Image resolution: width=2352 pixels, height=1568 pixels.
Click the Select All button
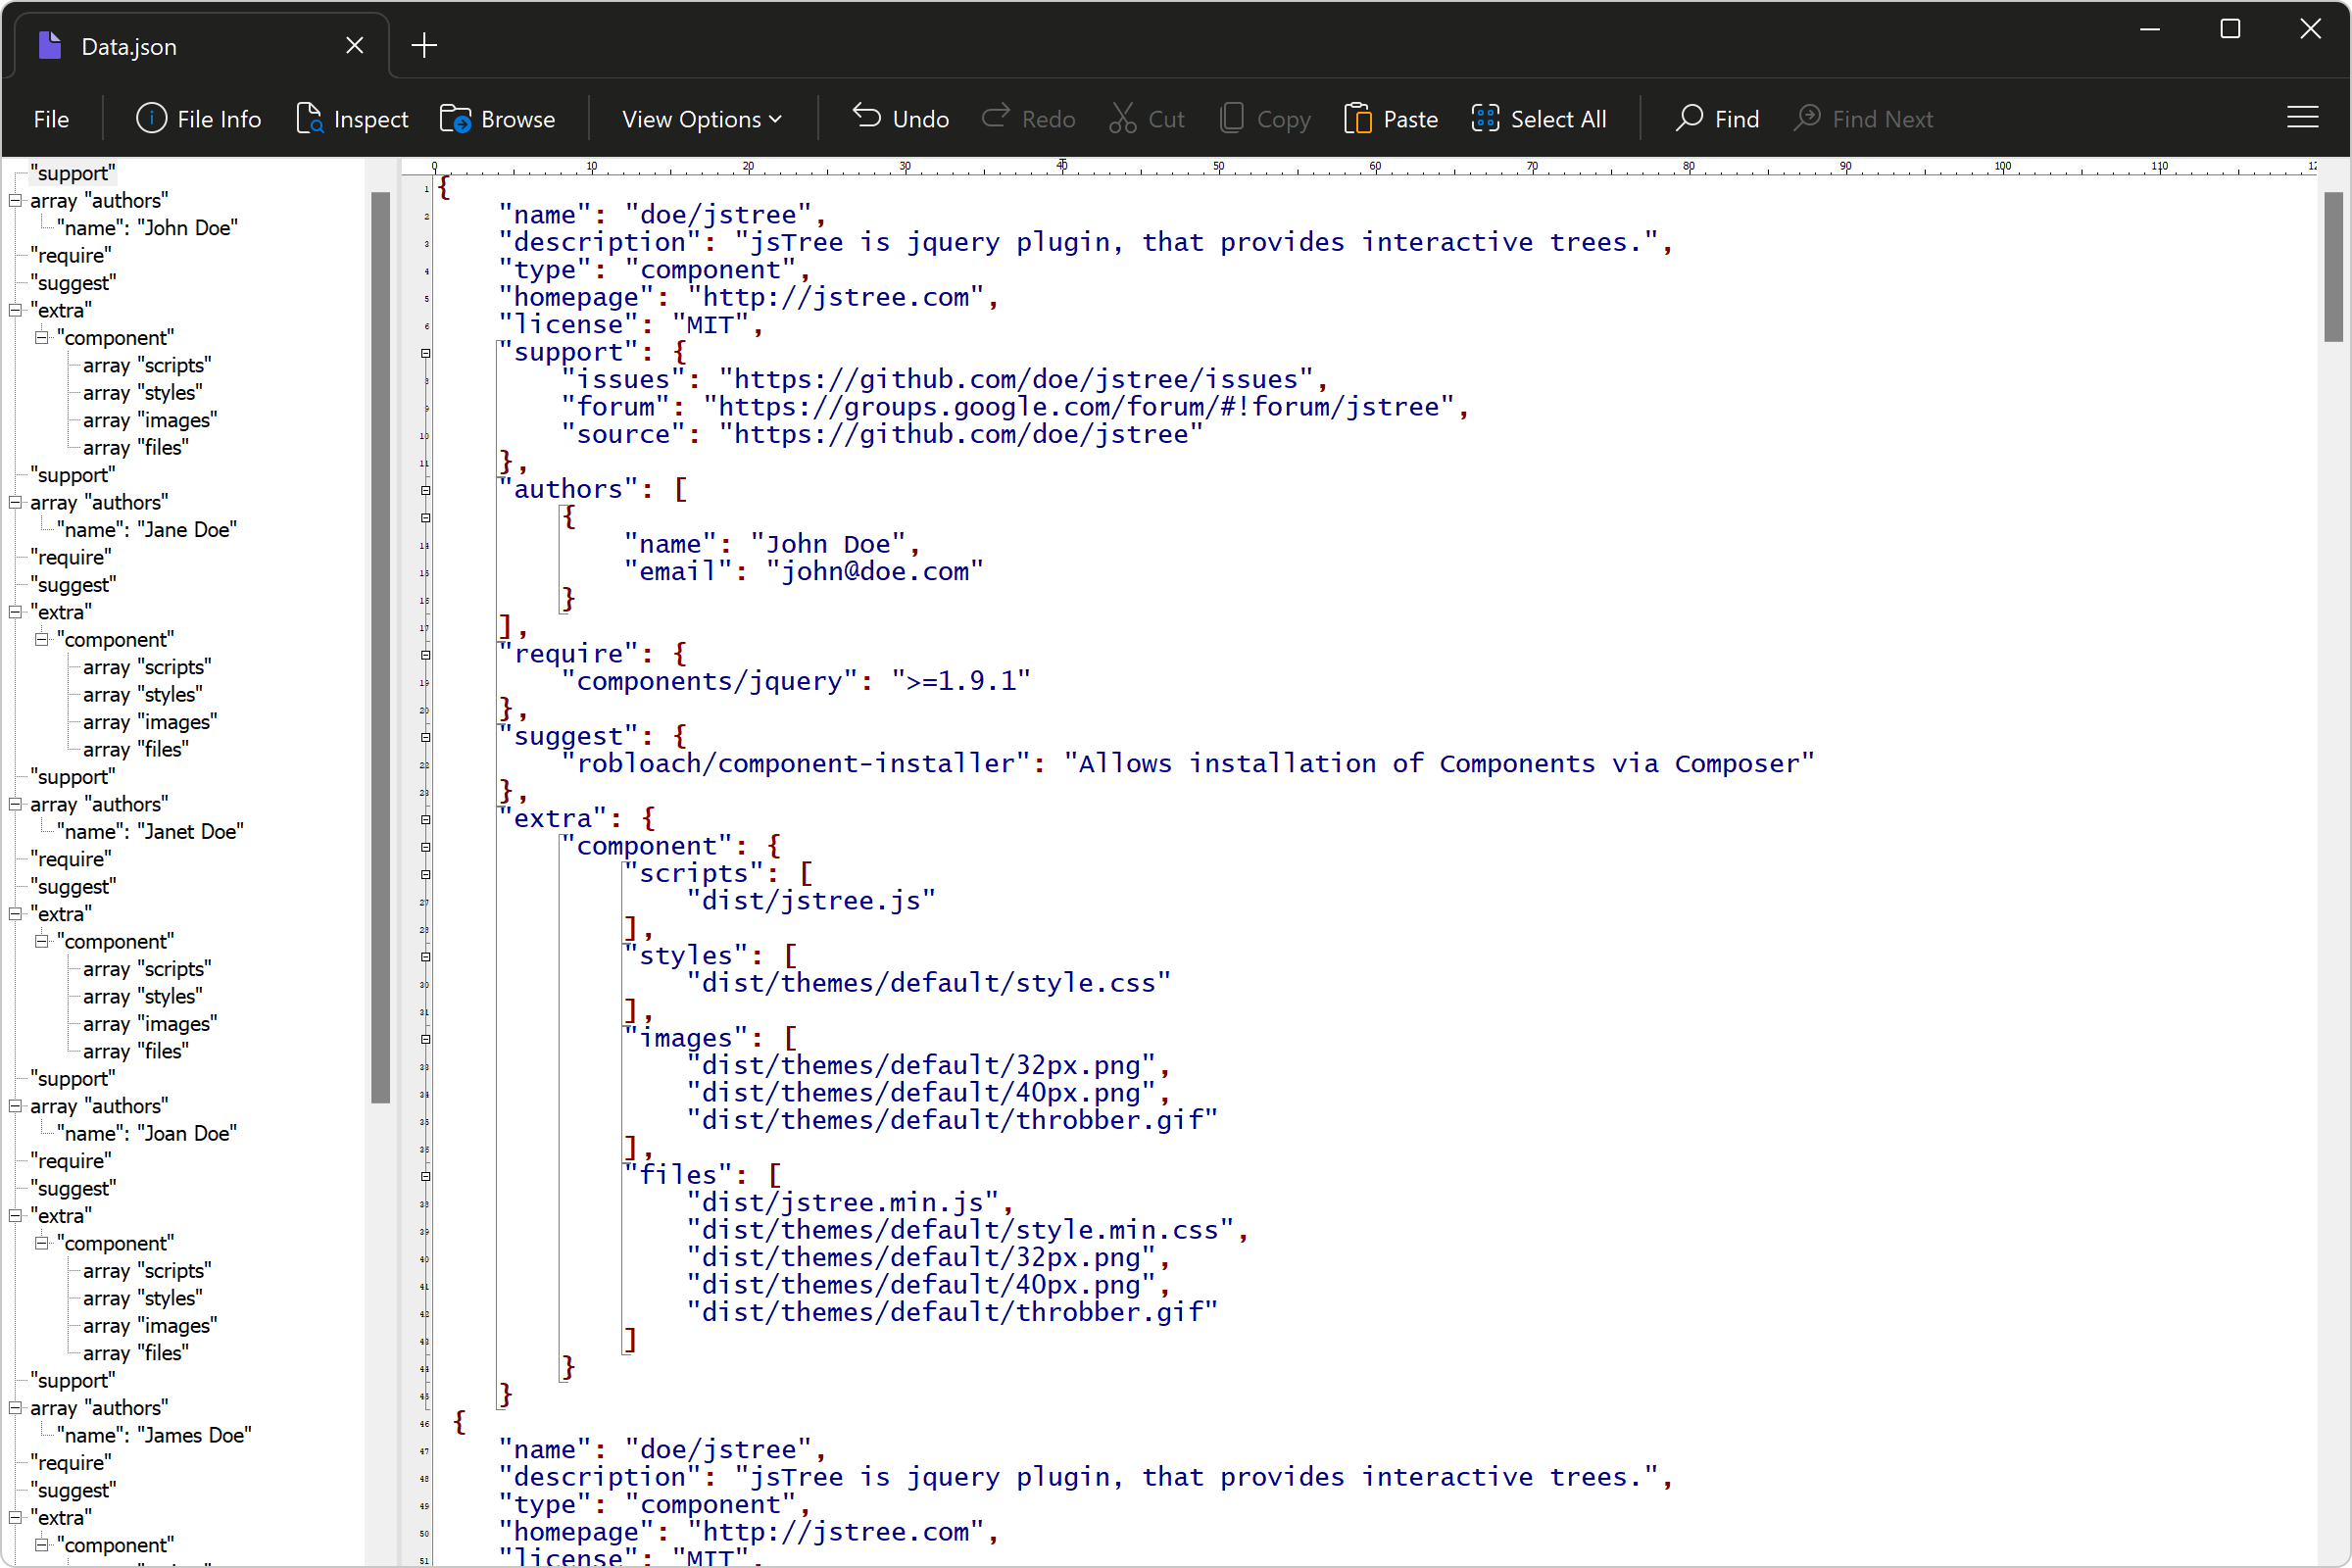tap(1540, 119)
